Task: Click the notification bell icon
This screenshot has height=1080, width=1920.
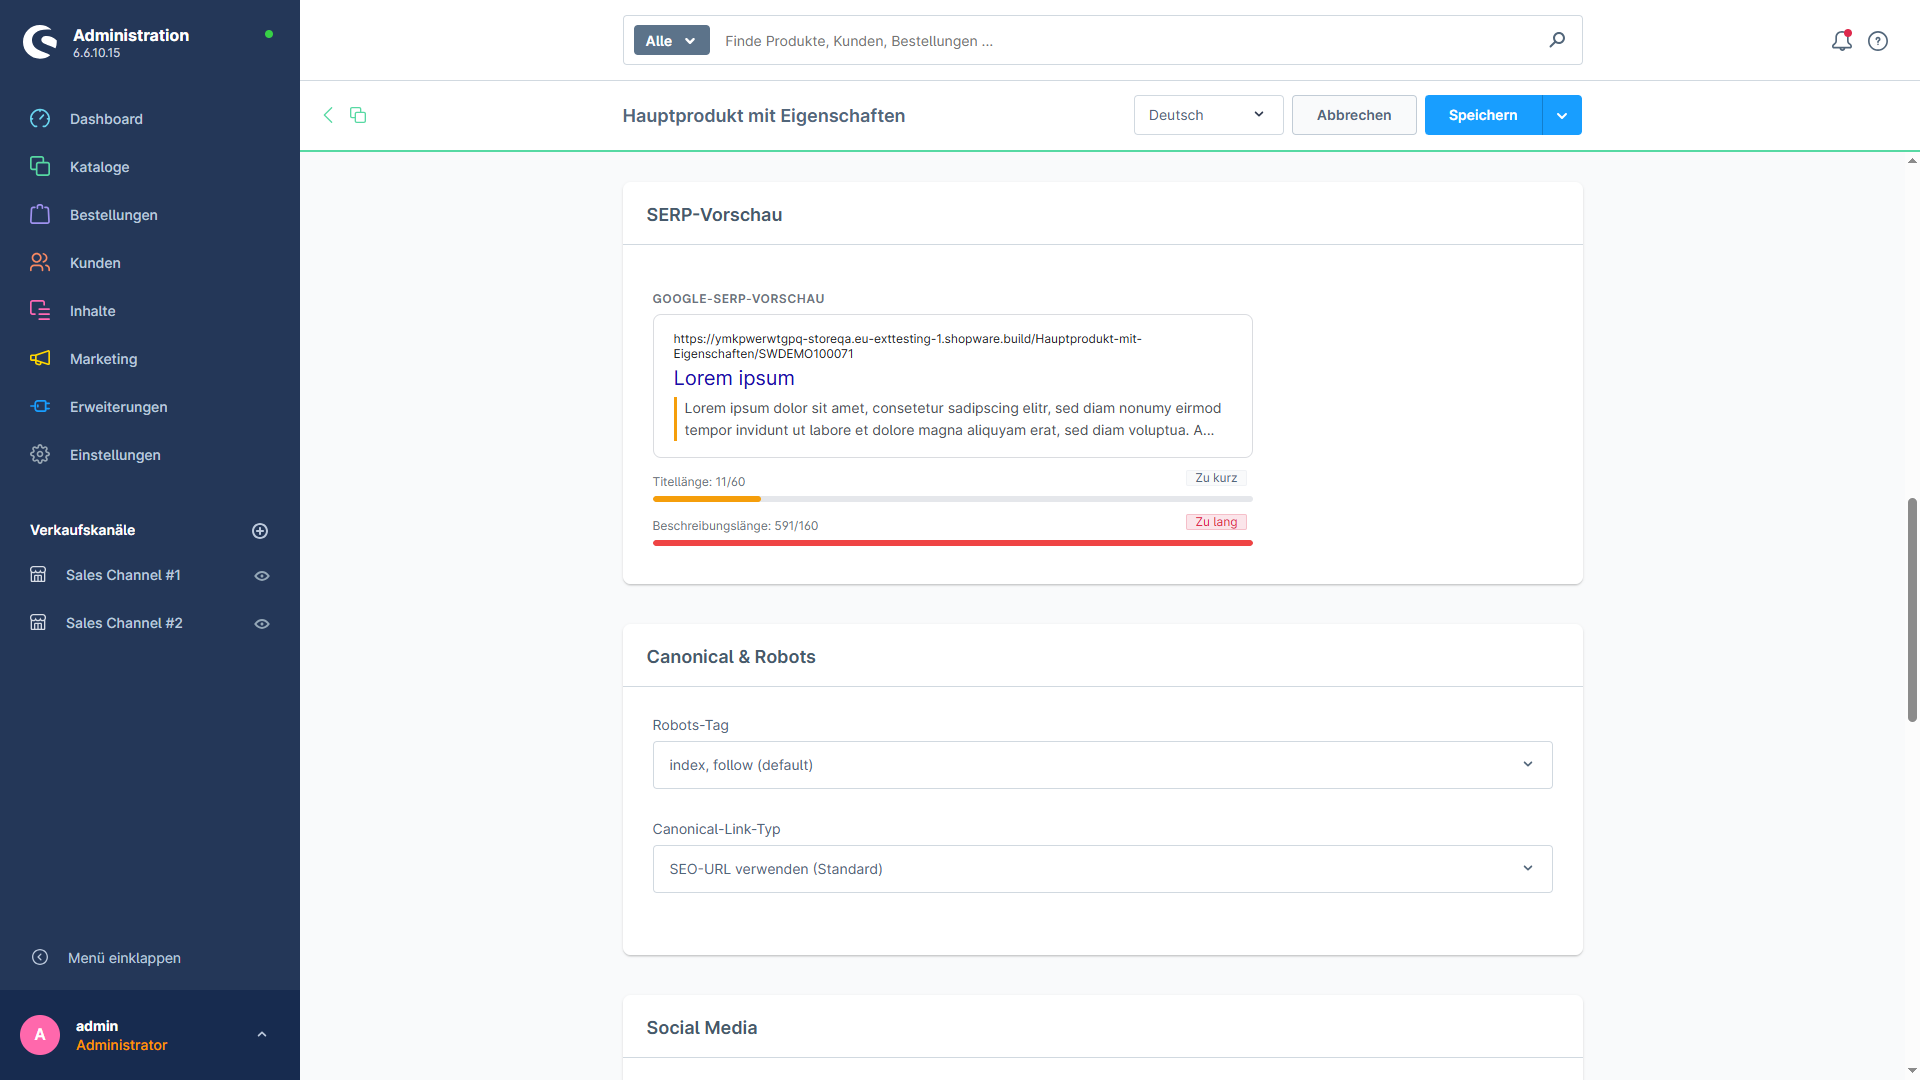Action: [1841, 41]
